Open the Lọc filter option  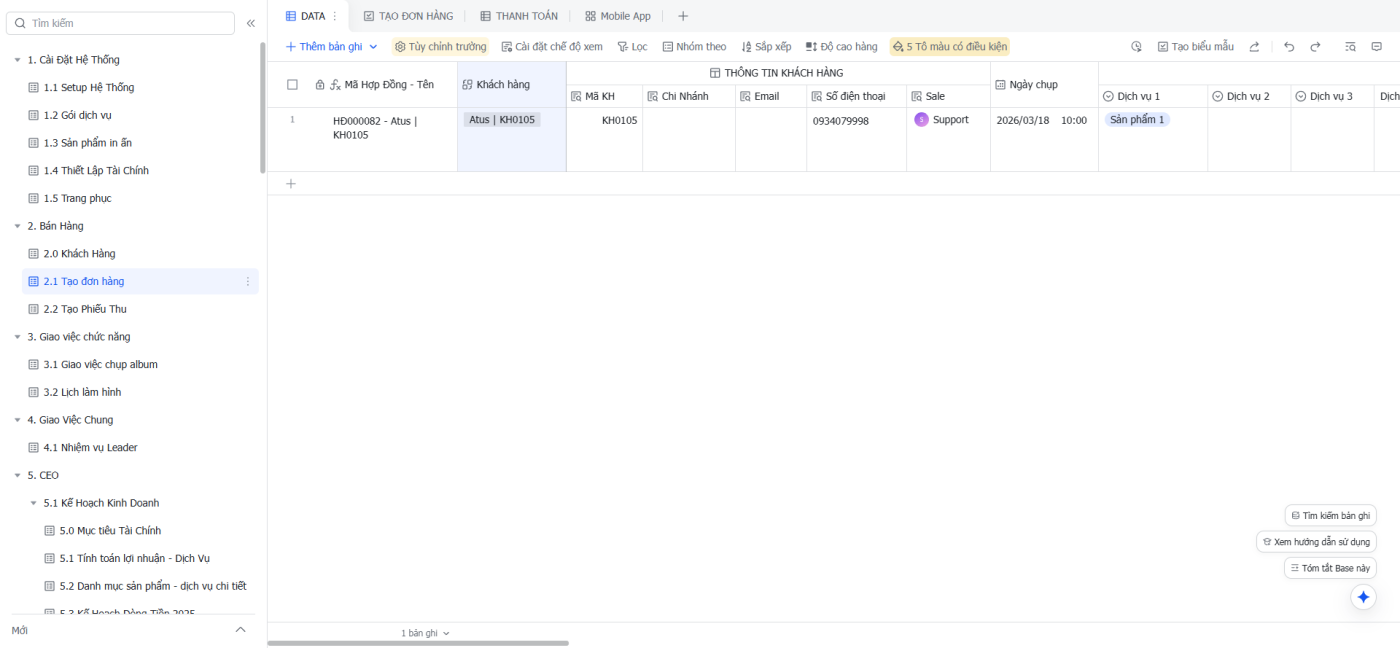pos(632,47)
